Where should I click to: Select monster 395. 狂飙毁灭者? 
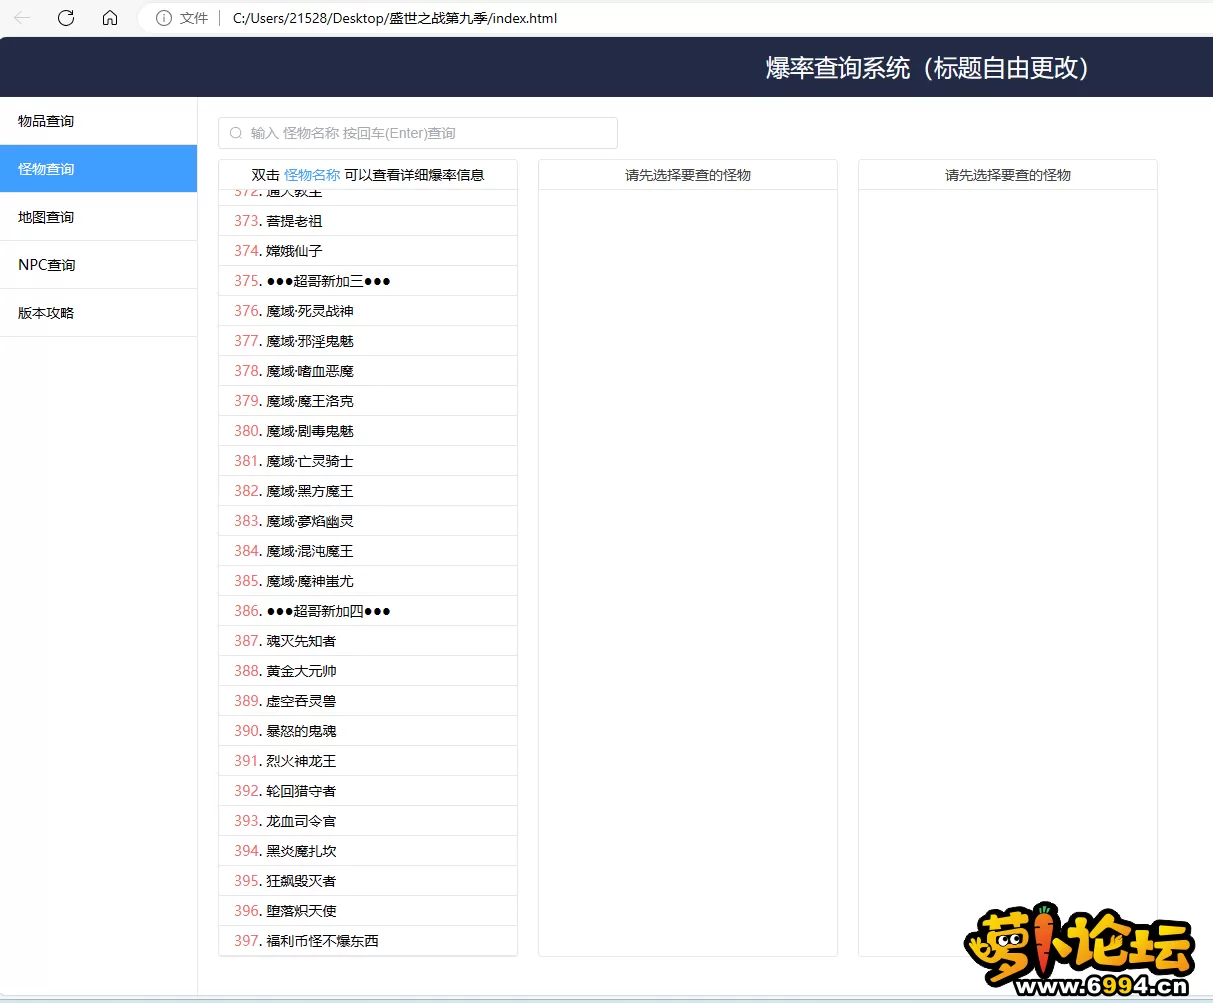point(368,881)
